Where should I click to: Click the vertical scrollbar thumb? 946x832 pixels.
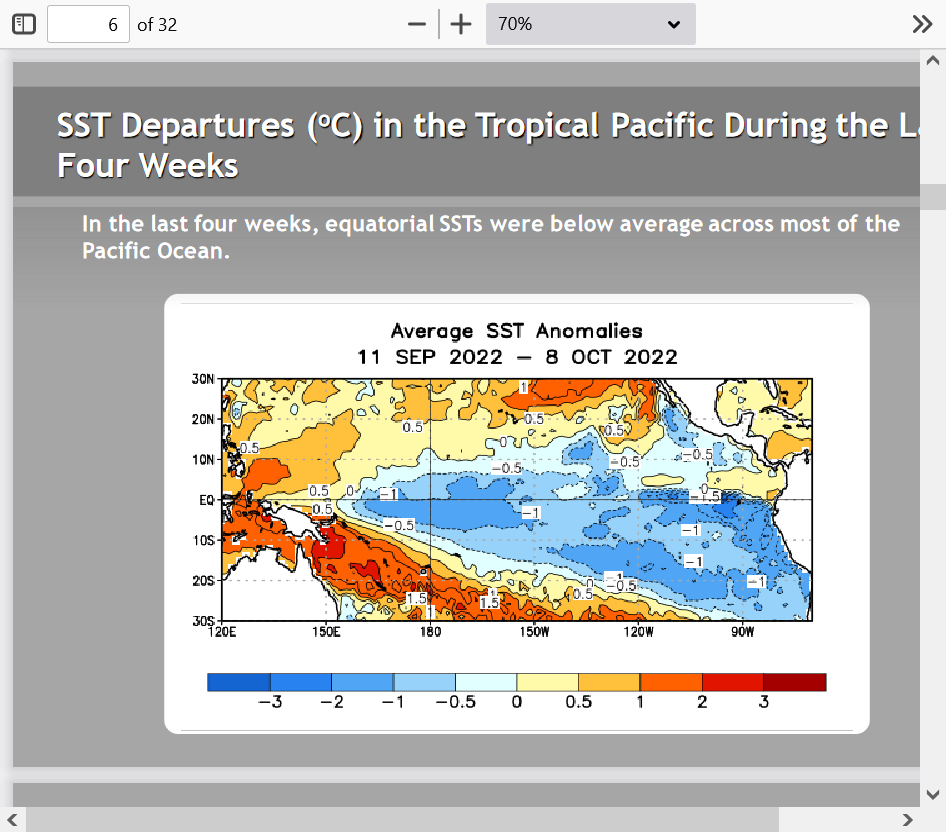(x=933, y=197)
